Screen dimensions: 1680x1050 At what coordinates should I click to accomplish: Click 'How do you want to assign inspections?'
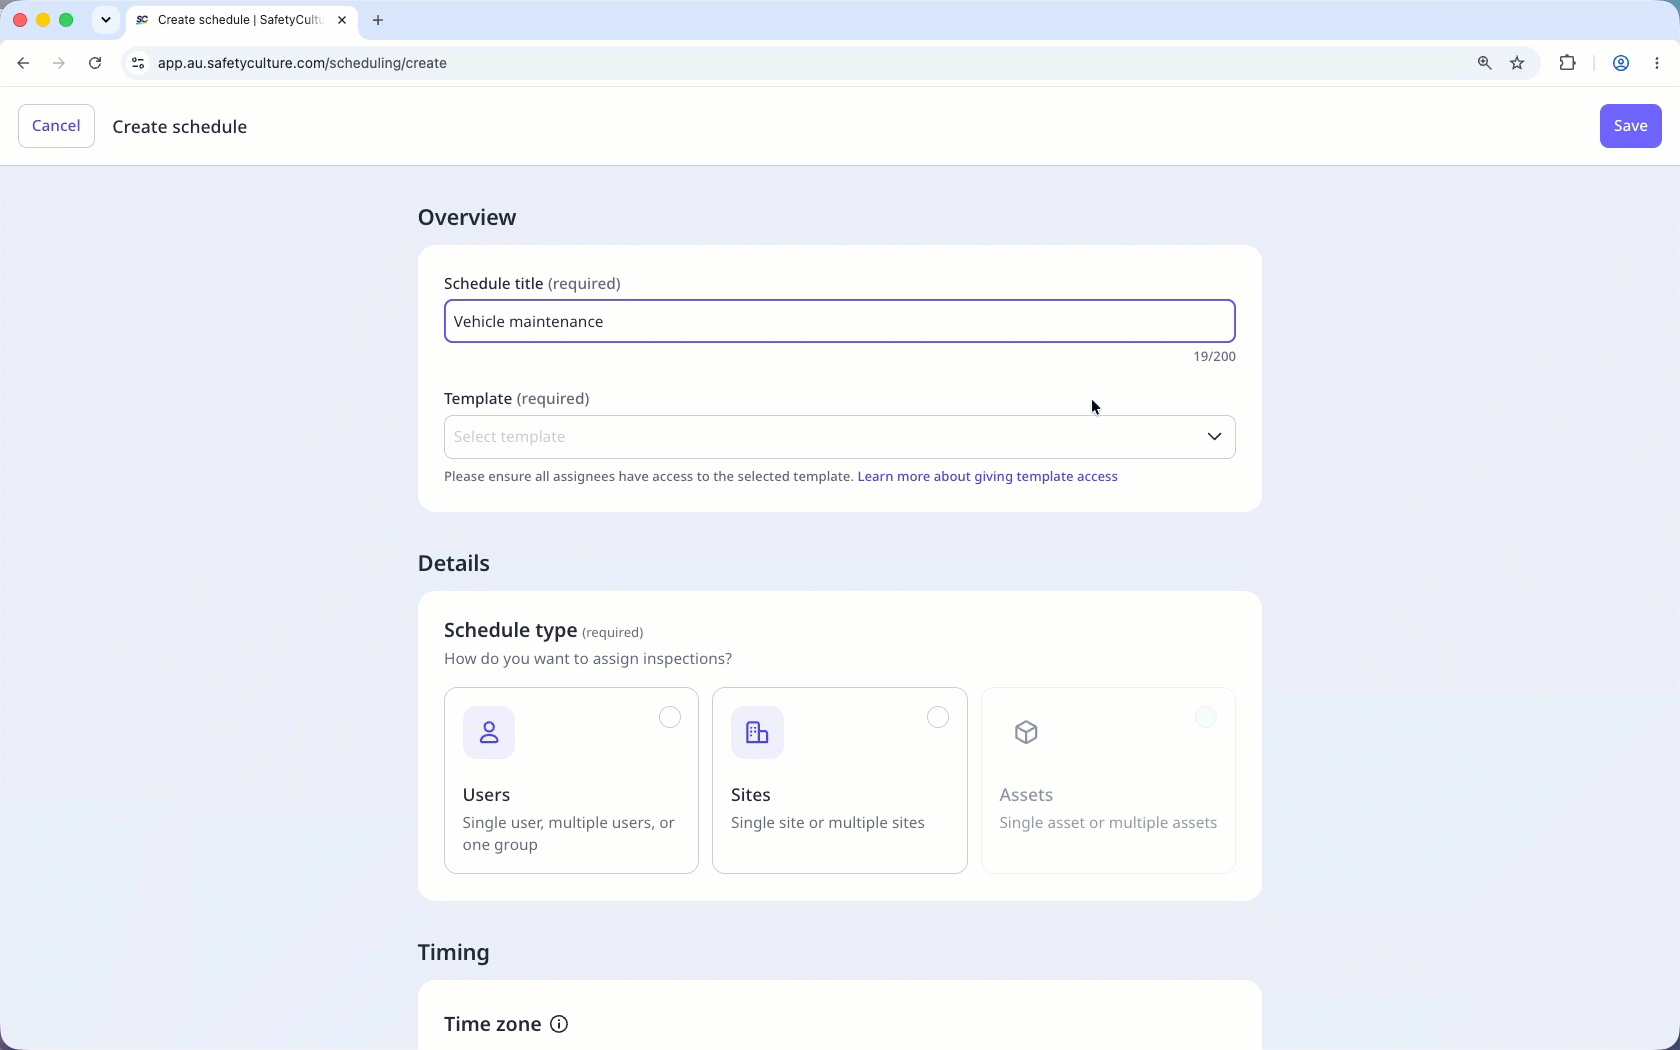588,659
